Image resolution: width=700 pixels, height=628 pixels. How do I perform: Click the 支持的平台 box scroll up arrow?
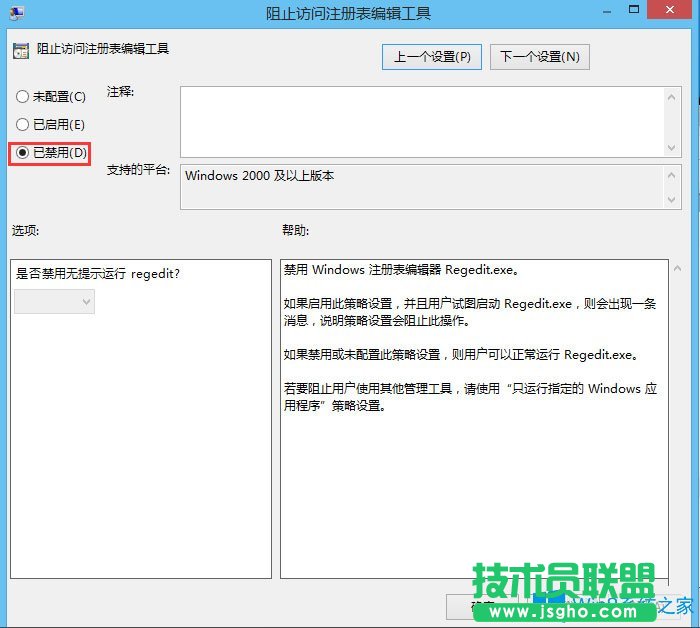pyautogui.click(x=671, y=175)
